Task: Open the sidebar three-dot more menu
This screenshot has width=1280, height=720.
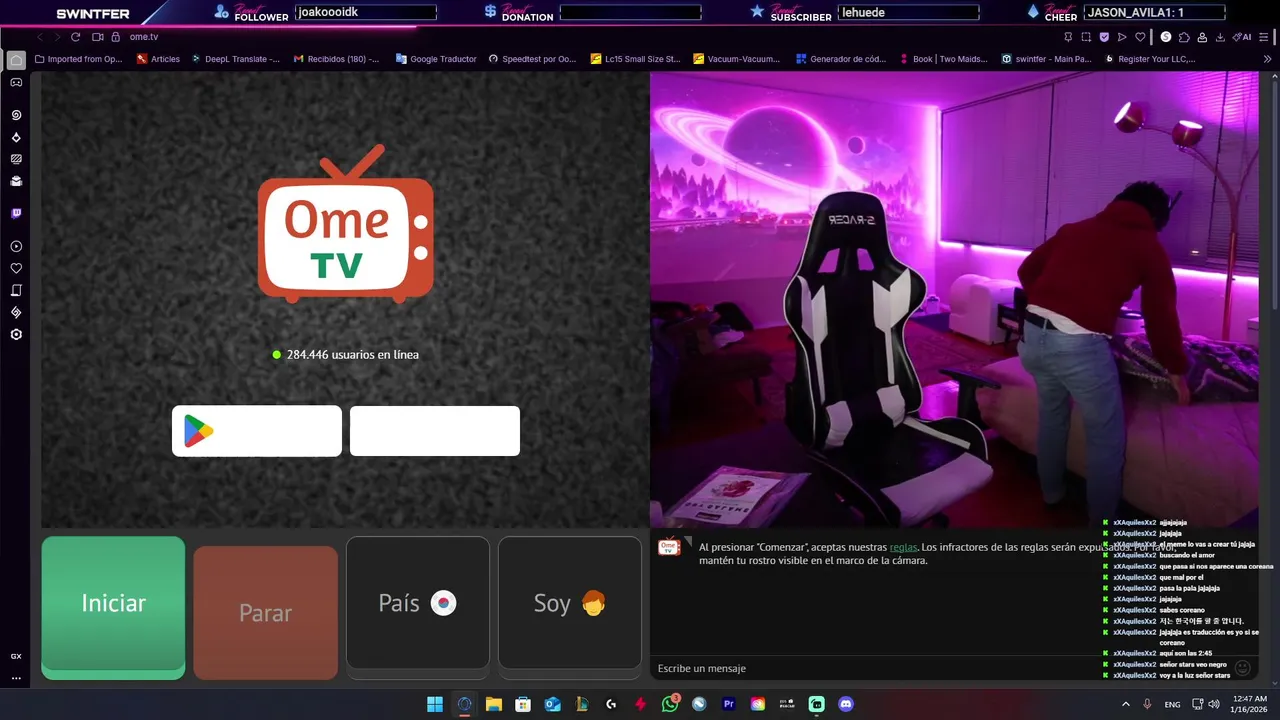Action: (16, 678)
